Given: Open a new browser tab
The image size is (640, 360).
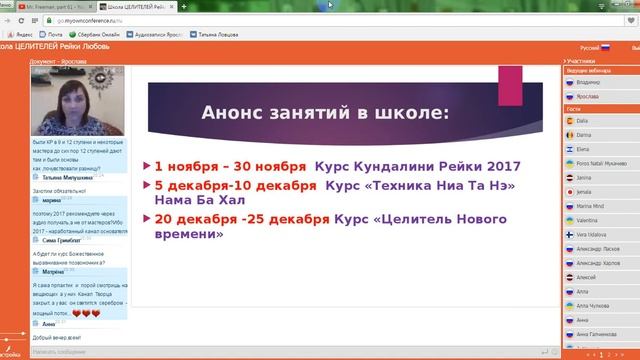Looking at the screenshot, I should pos(184,7).
